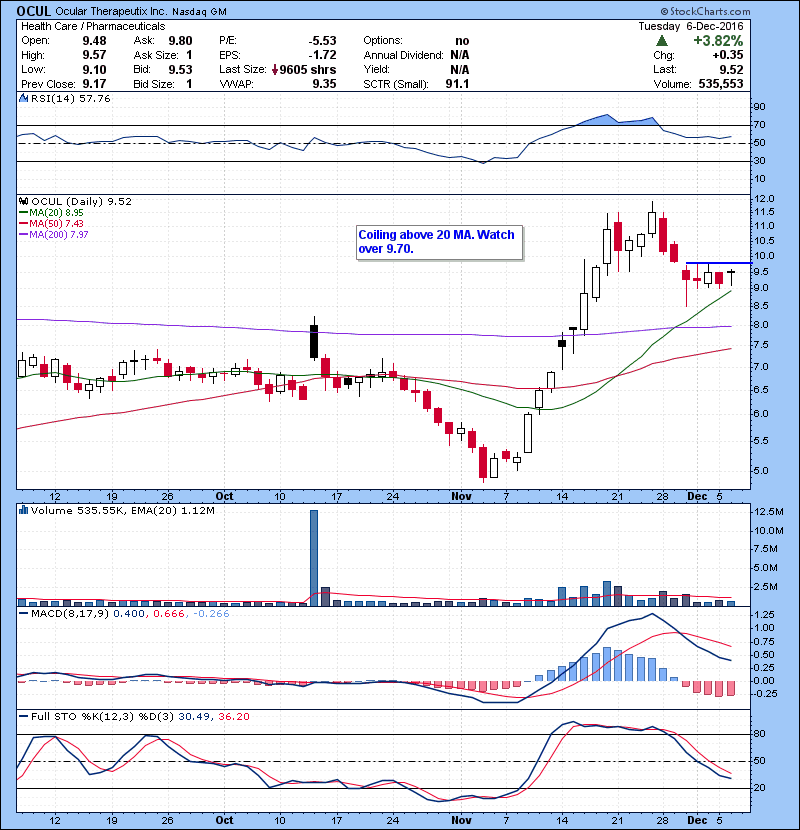The height and width of the screenshot is (830, 800).
Task: Click the 12.5M volume axis label
Action: coord(768,511)
